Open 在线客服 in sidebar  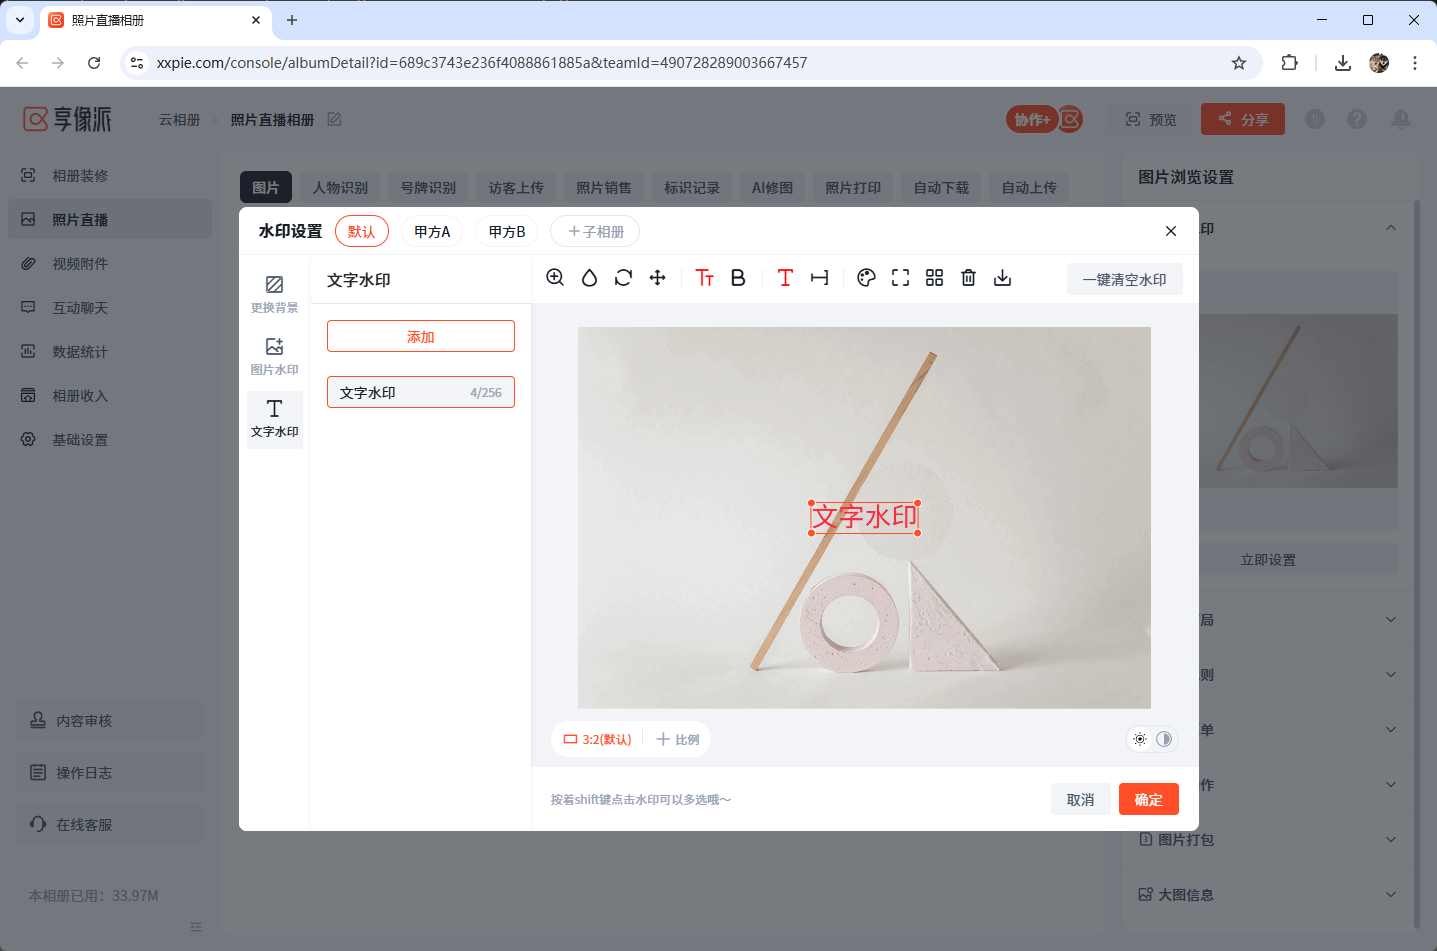point(110,824)
